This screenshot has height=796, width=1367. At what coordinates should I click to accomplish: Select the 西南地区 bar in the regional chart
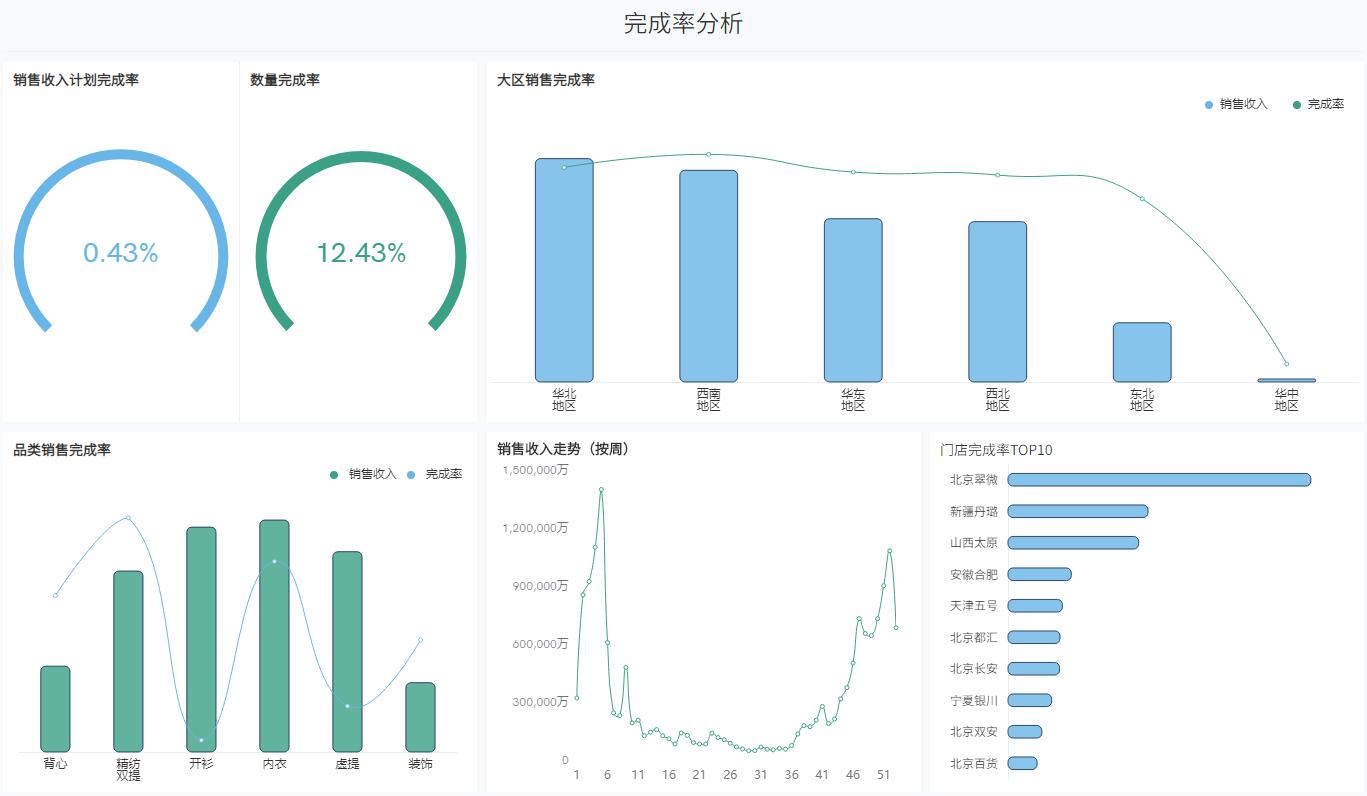pos(708,275)
